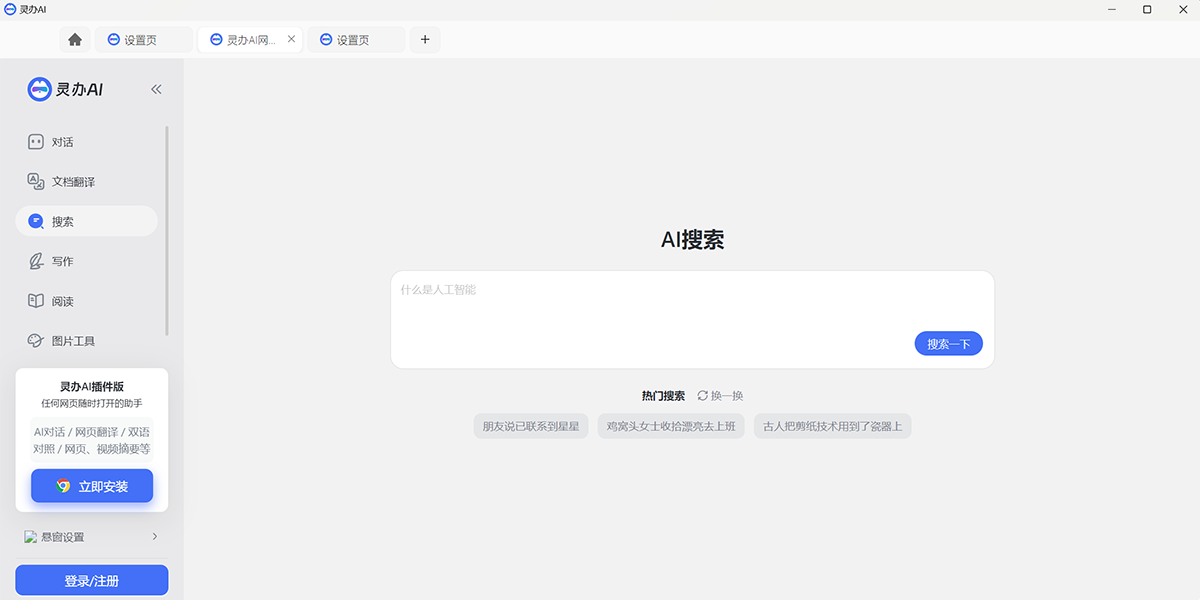Click the Chrome icon in 立即安装
The height and width of the screenshot is (600, 1200).
pyautogui.click(x=63, y=486)
